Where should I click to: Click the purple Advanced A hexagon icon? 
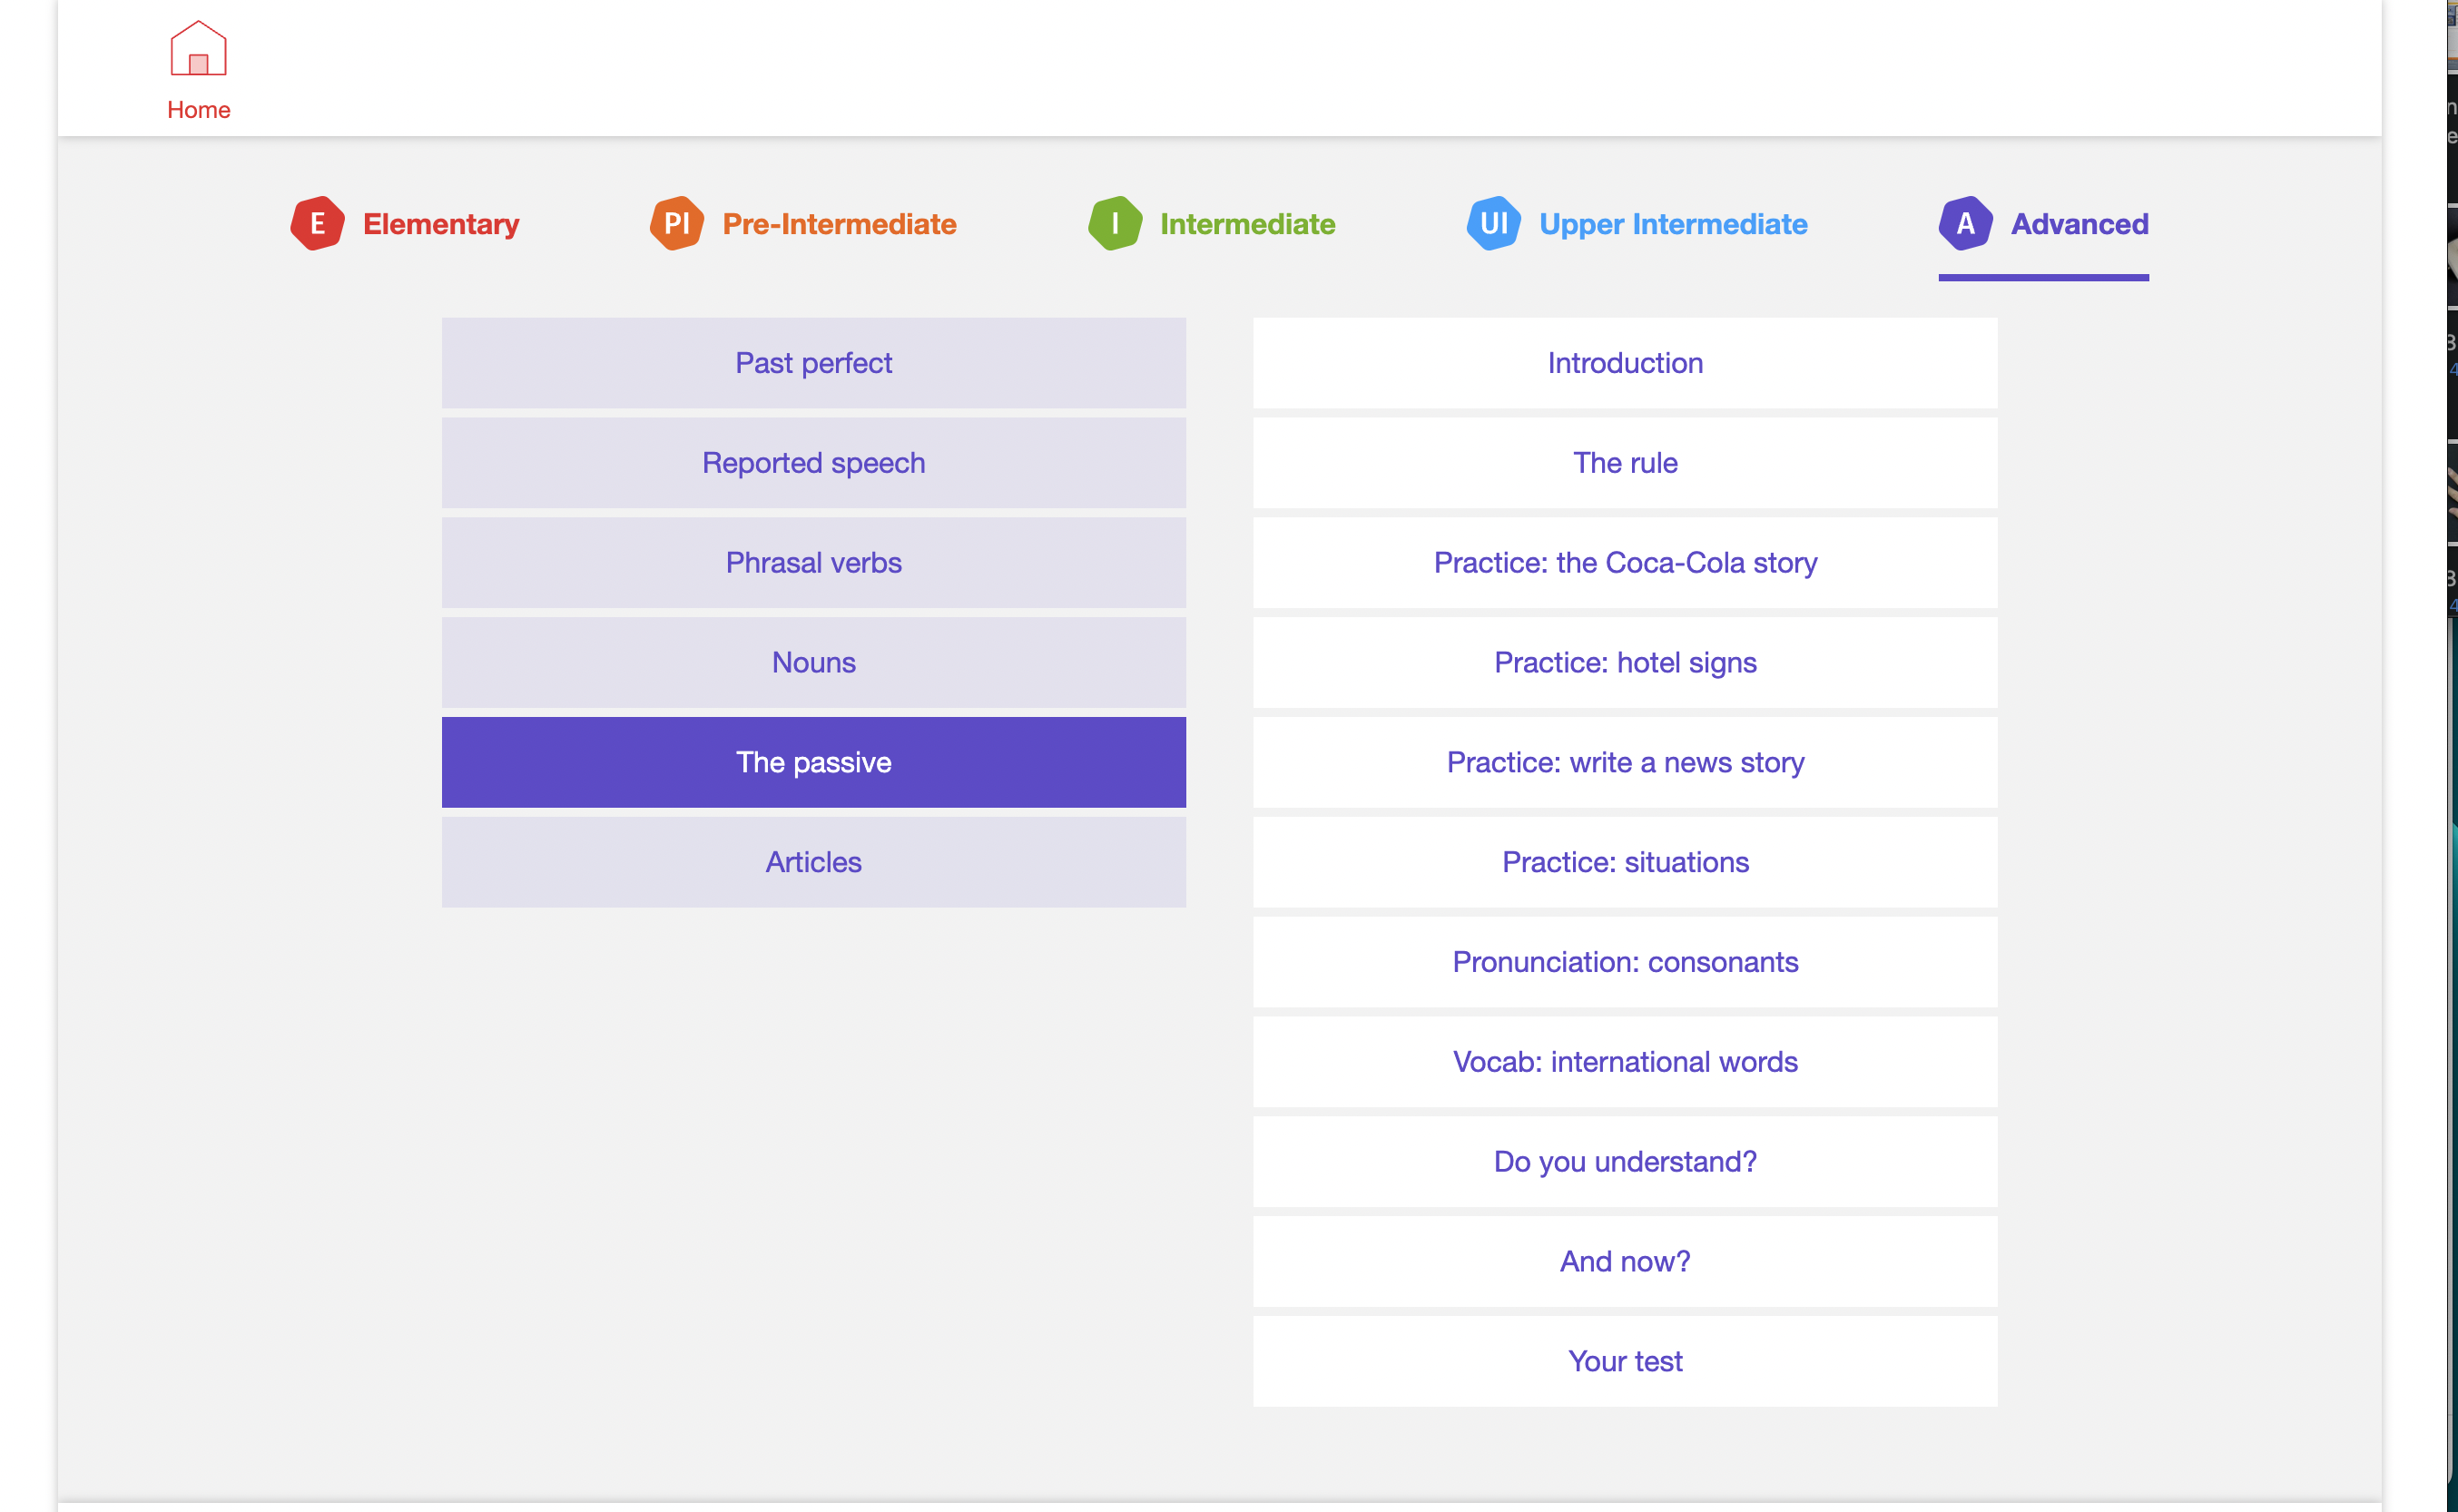tap(1965, 223)
